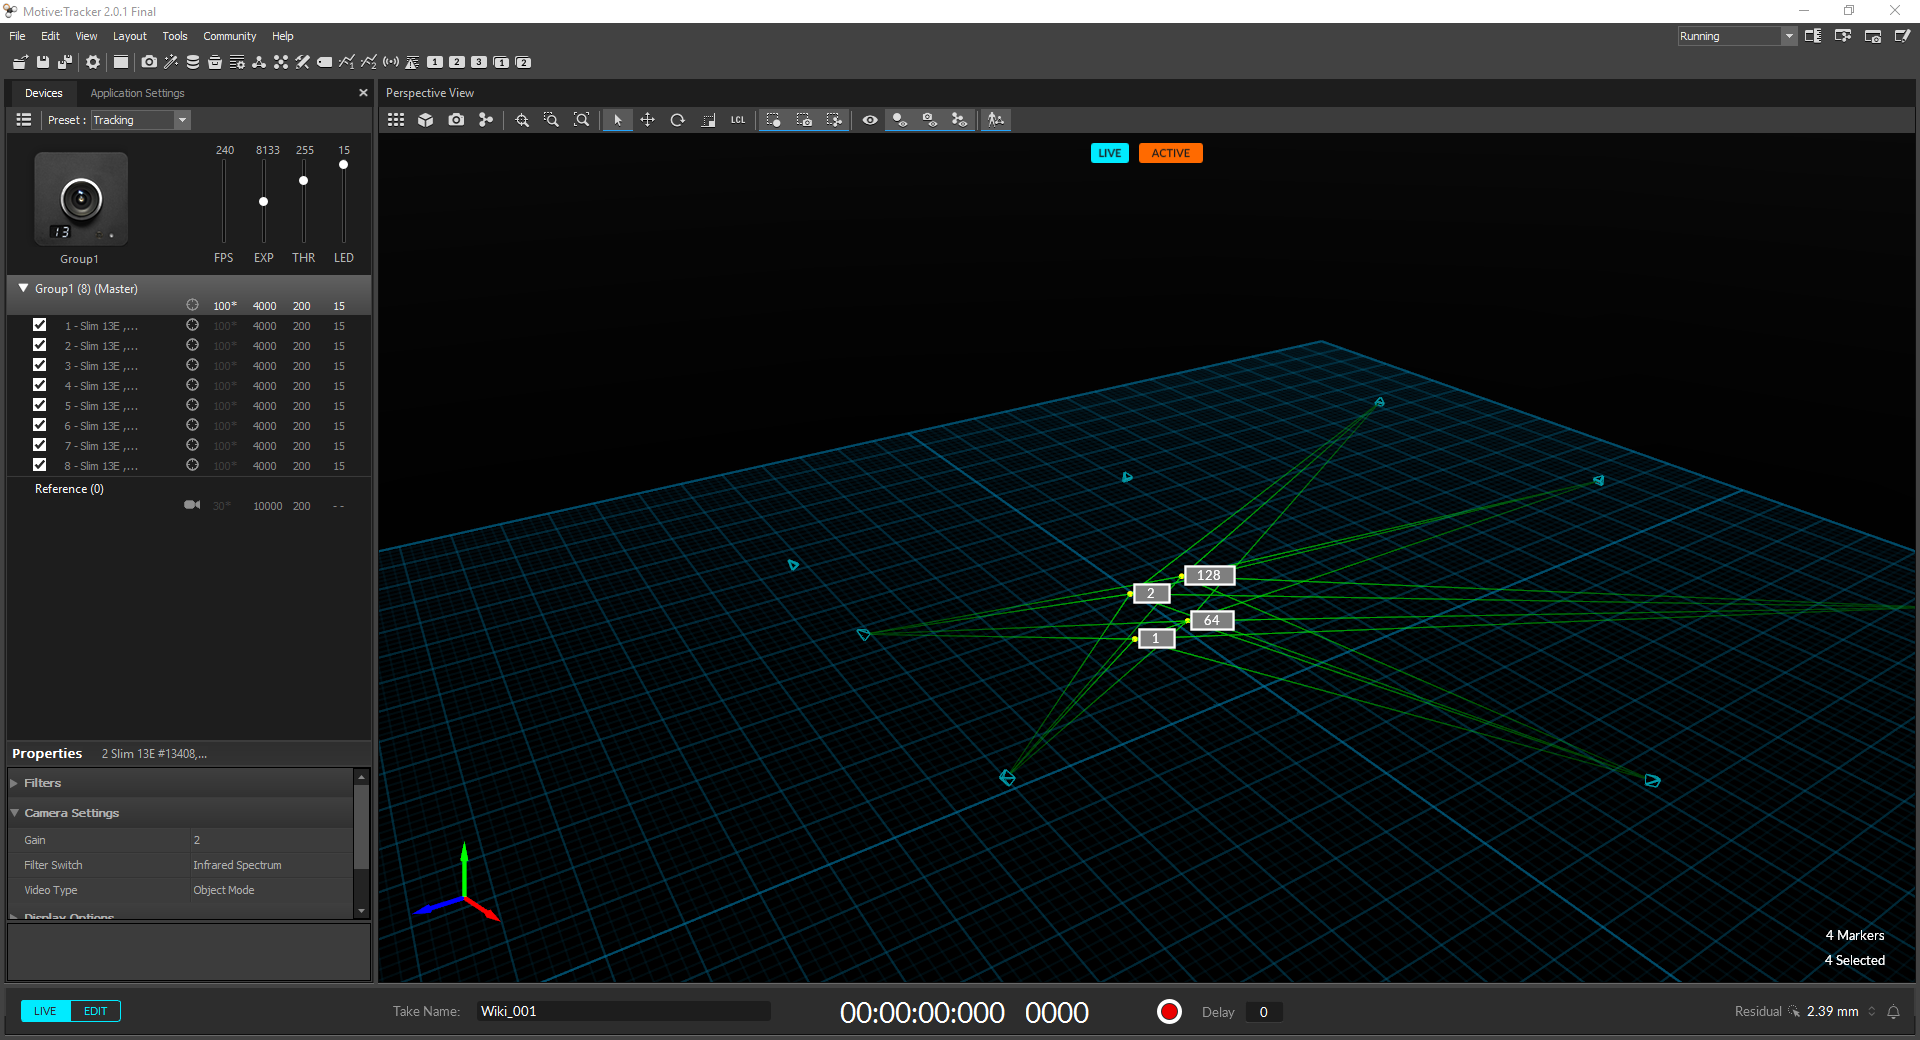
Task: Click the LCL local coordinates button
Action: pos(738,120)
